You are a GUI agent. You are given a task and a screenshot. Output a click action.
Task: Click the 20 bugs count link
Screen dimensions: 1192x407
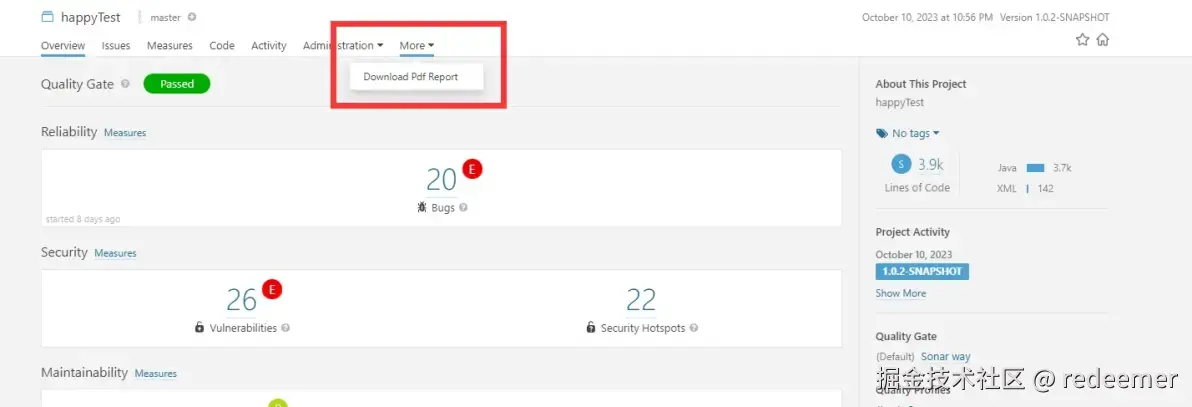point(441,179)
